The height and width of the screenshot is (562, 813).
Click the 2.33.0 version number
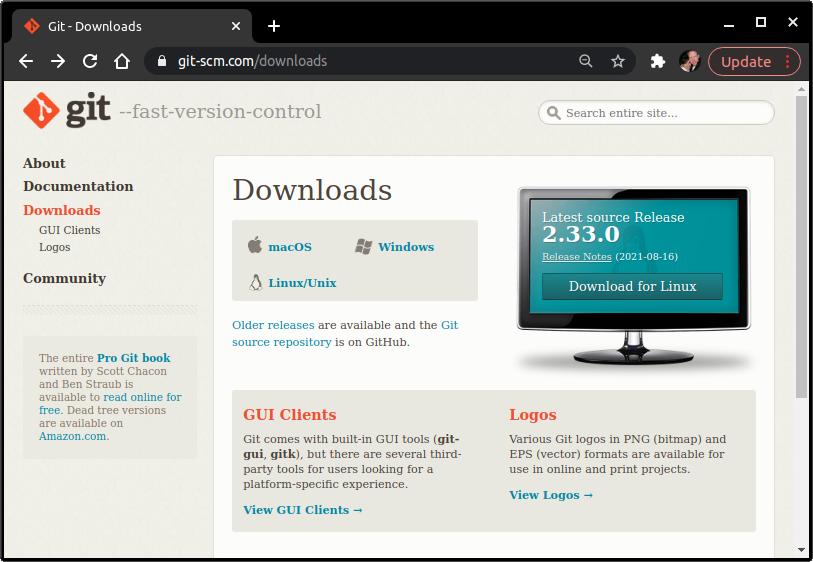coord(581,235)
